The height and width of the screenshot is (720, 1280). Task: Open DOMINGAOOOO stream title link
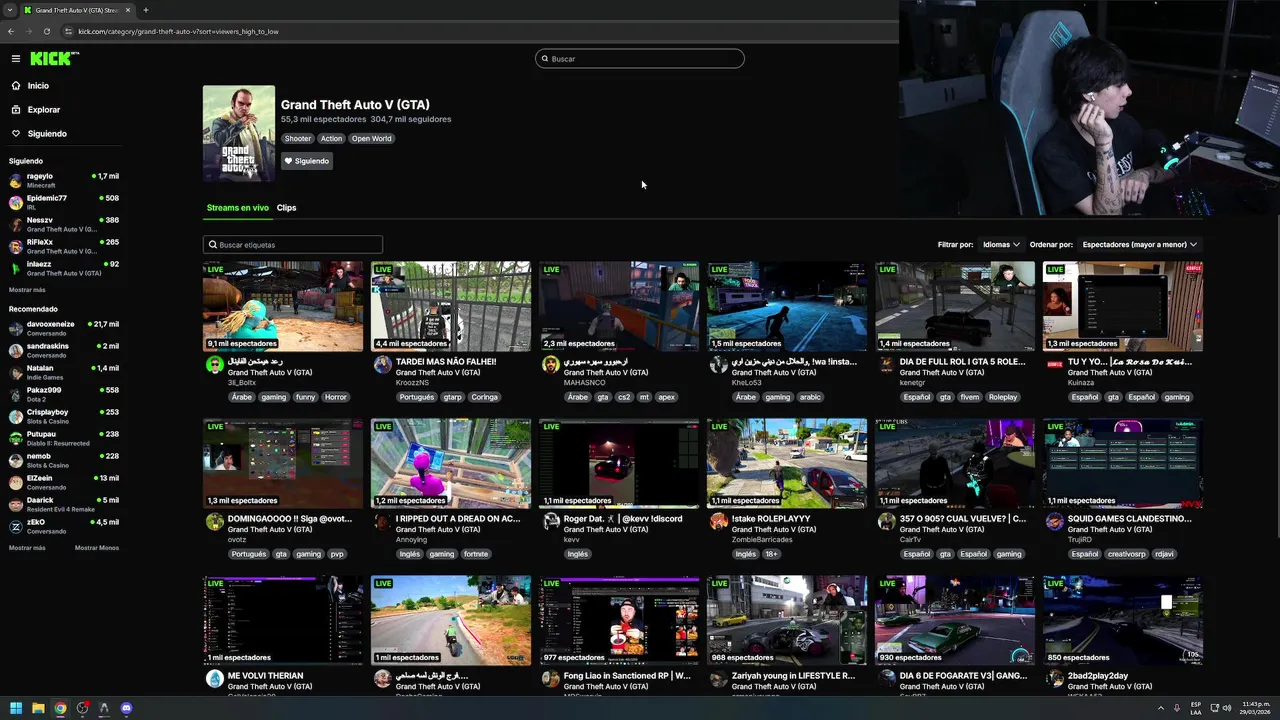coord(290,519)
